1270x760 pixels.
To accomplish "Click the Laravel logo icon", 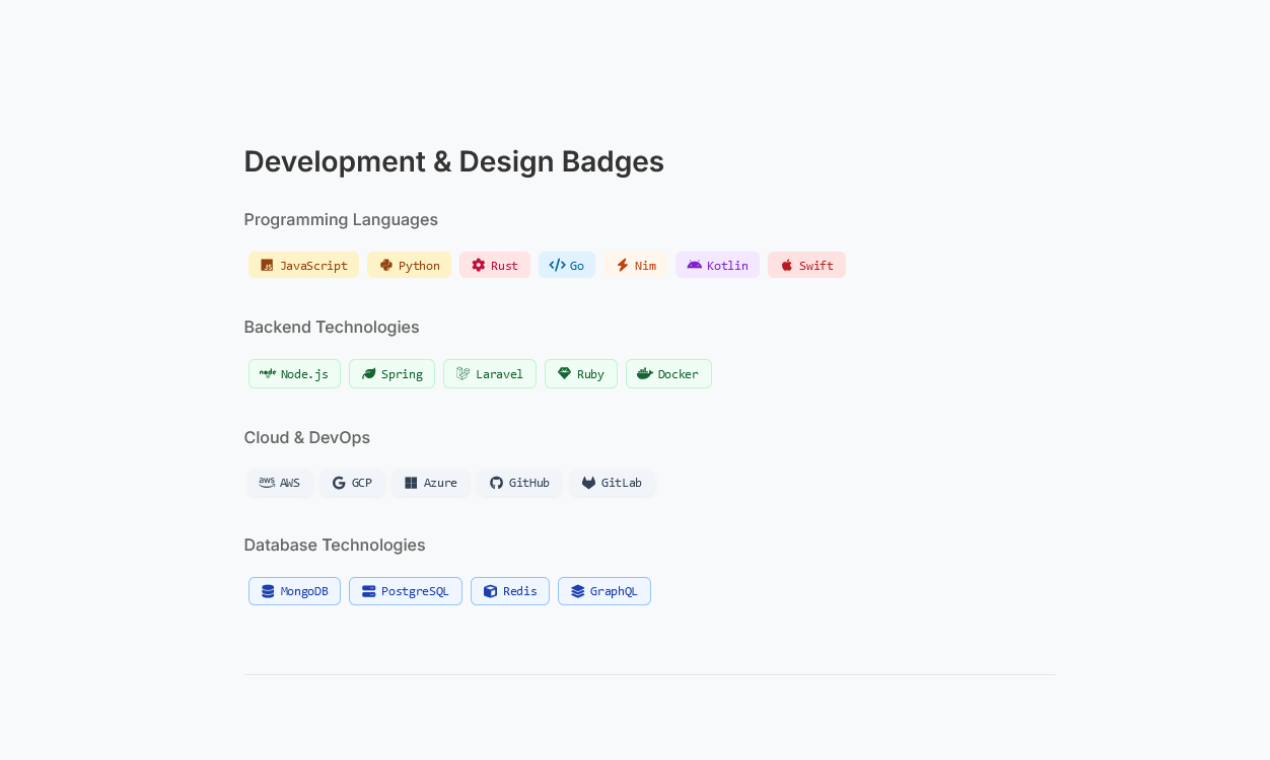I will 463,373.
